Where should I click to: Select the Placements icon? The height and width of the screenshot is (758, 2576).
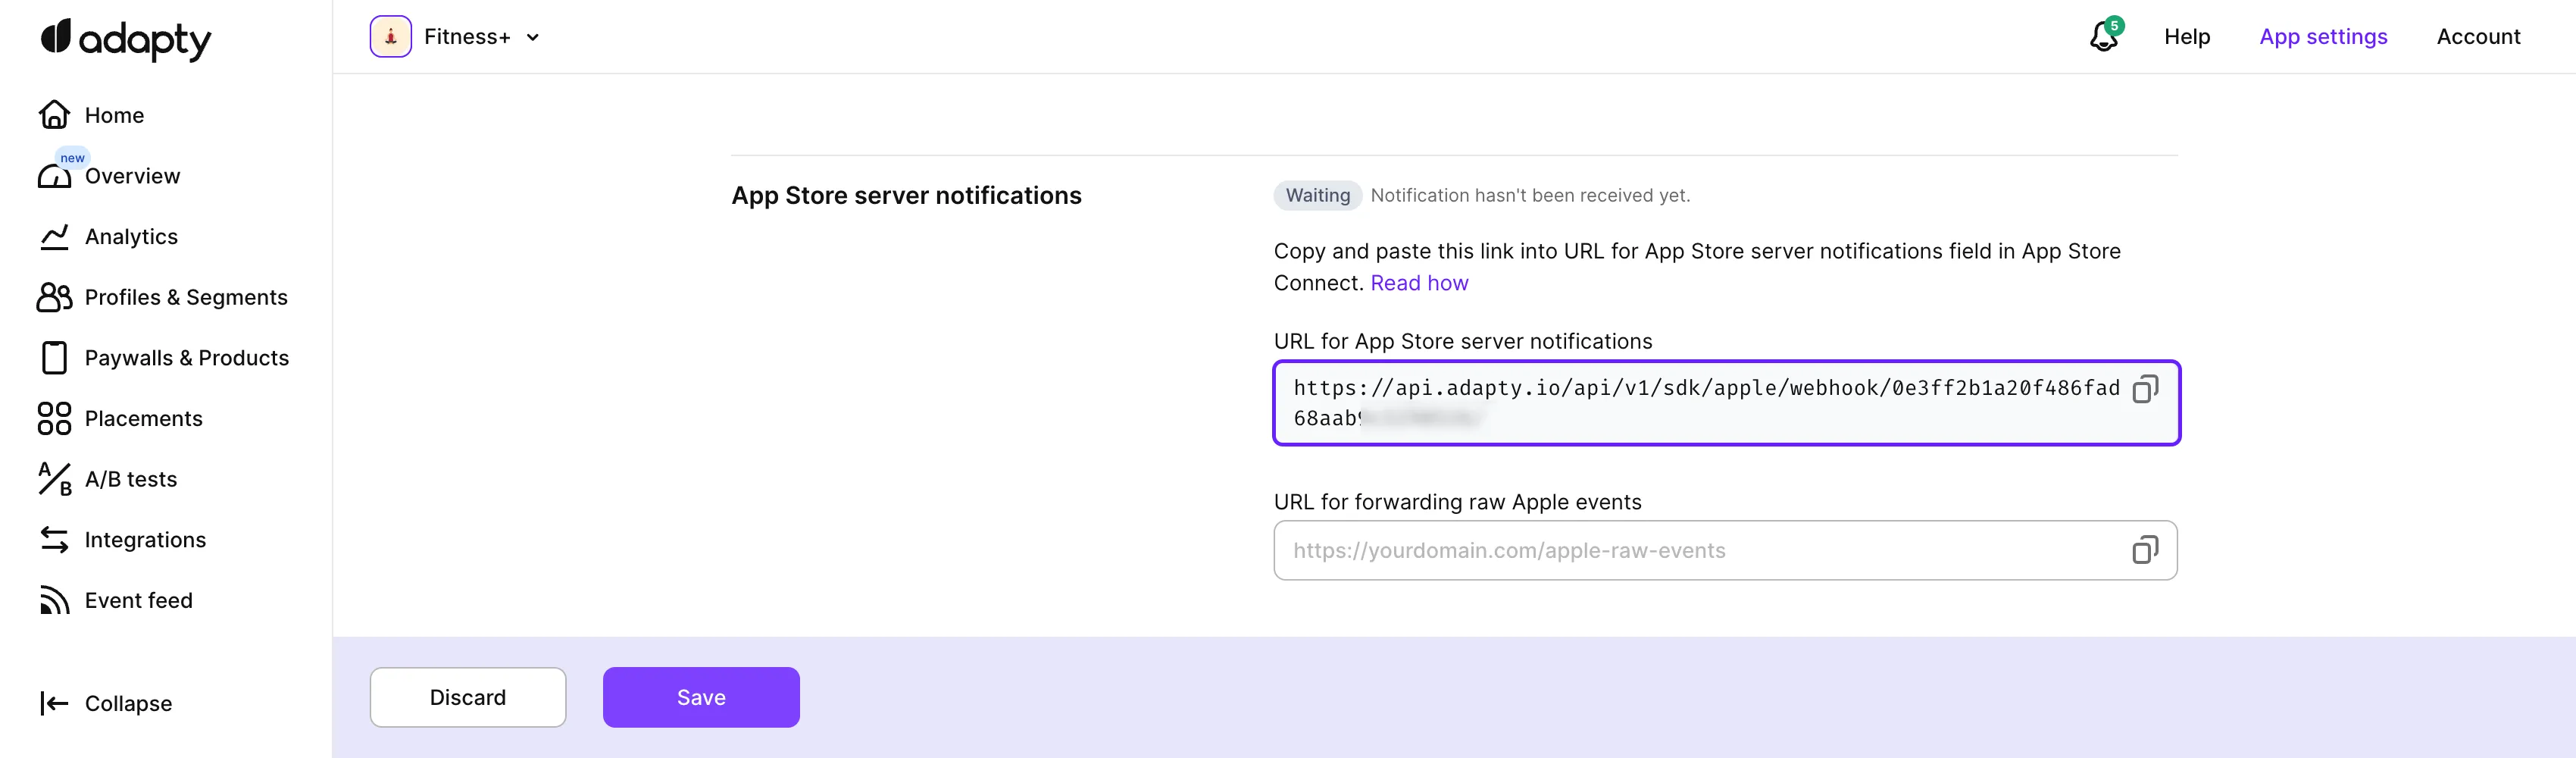(53, 418)
